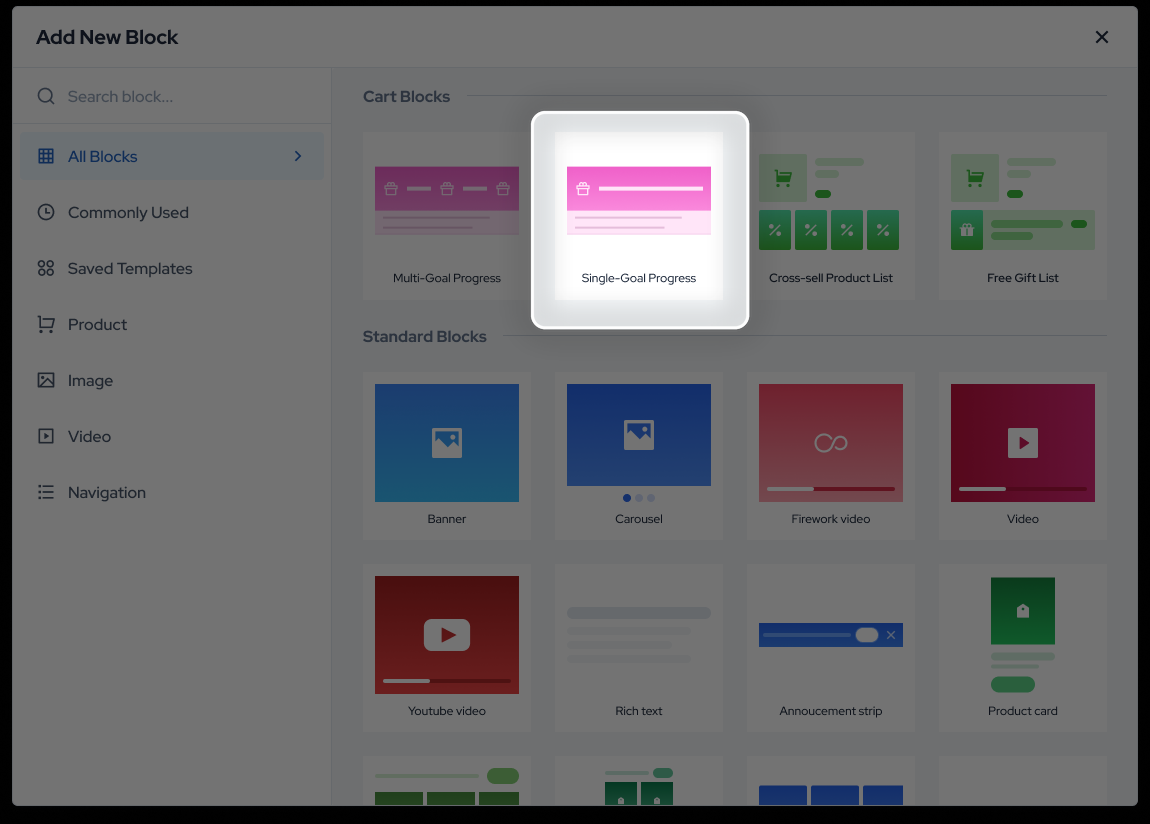Click the Video play icon in the sidebar
The image size is (1150, 824).
point(46,436)
